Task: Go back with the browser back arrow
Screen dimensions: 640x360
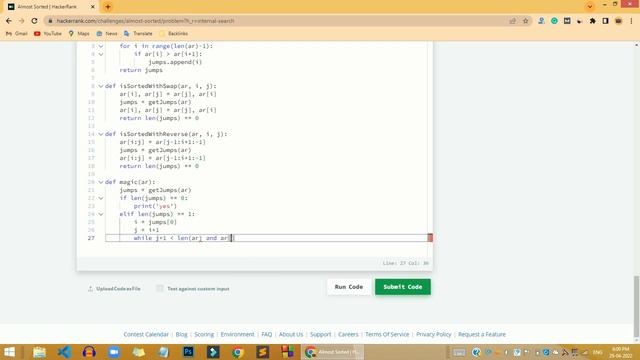Action: pos(9,21)
